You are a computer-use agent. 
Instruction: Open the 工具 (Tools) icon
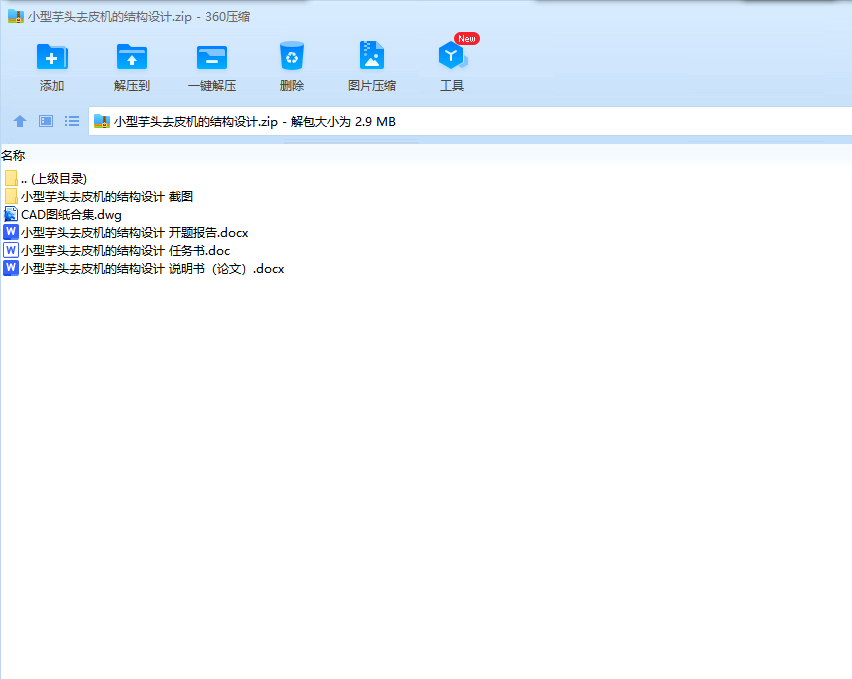click(x=452, y=55)
